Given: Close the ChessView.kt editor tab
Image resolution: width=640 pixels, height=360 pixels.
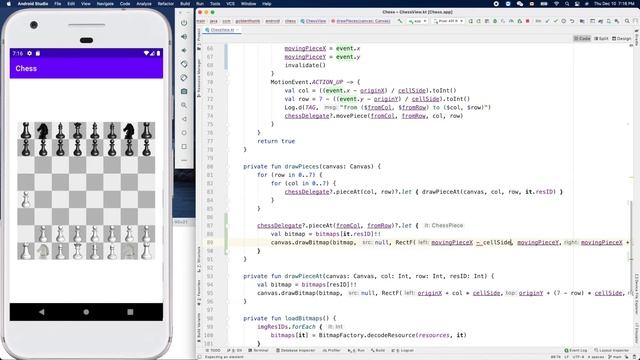Looking at the screenshot, I should point(237,30).
